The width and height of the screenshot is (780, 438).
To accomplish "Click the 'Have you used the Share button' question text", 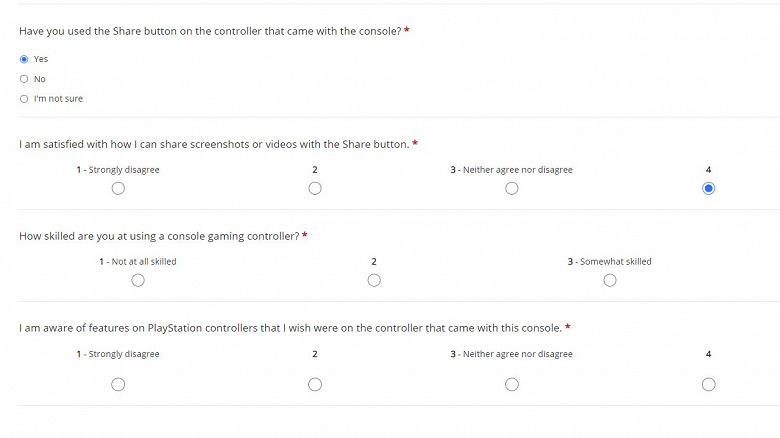I will (x=210, y=32).
